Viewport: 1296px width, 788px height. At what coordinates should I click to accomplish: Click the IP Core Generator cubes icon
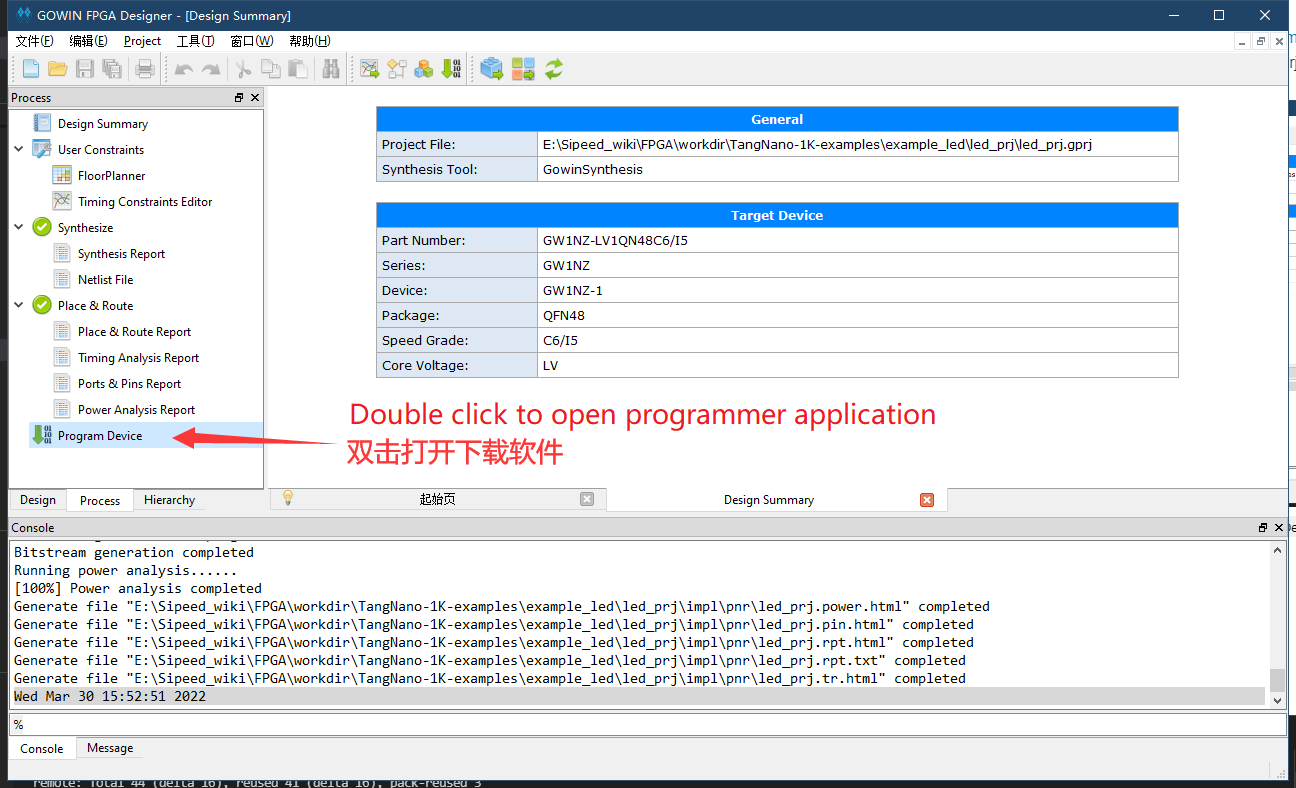(x=424, y=69)
